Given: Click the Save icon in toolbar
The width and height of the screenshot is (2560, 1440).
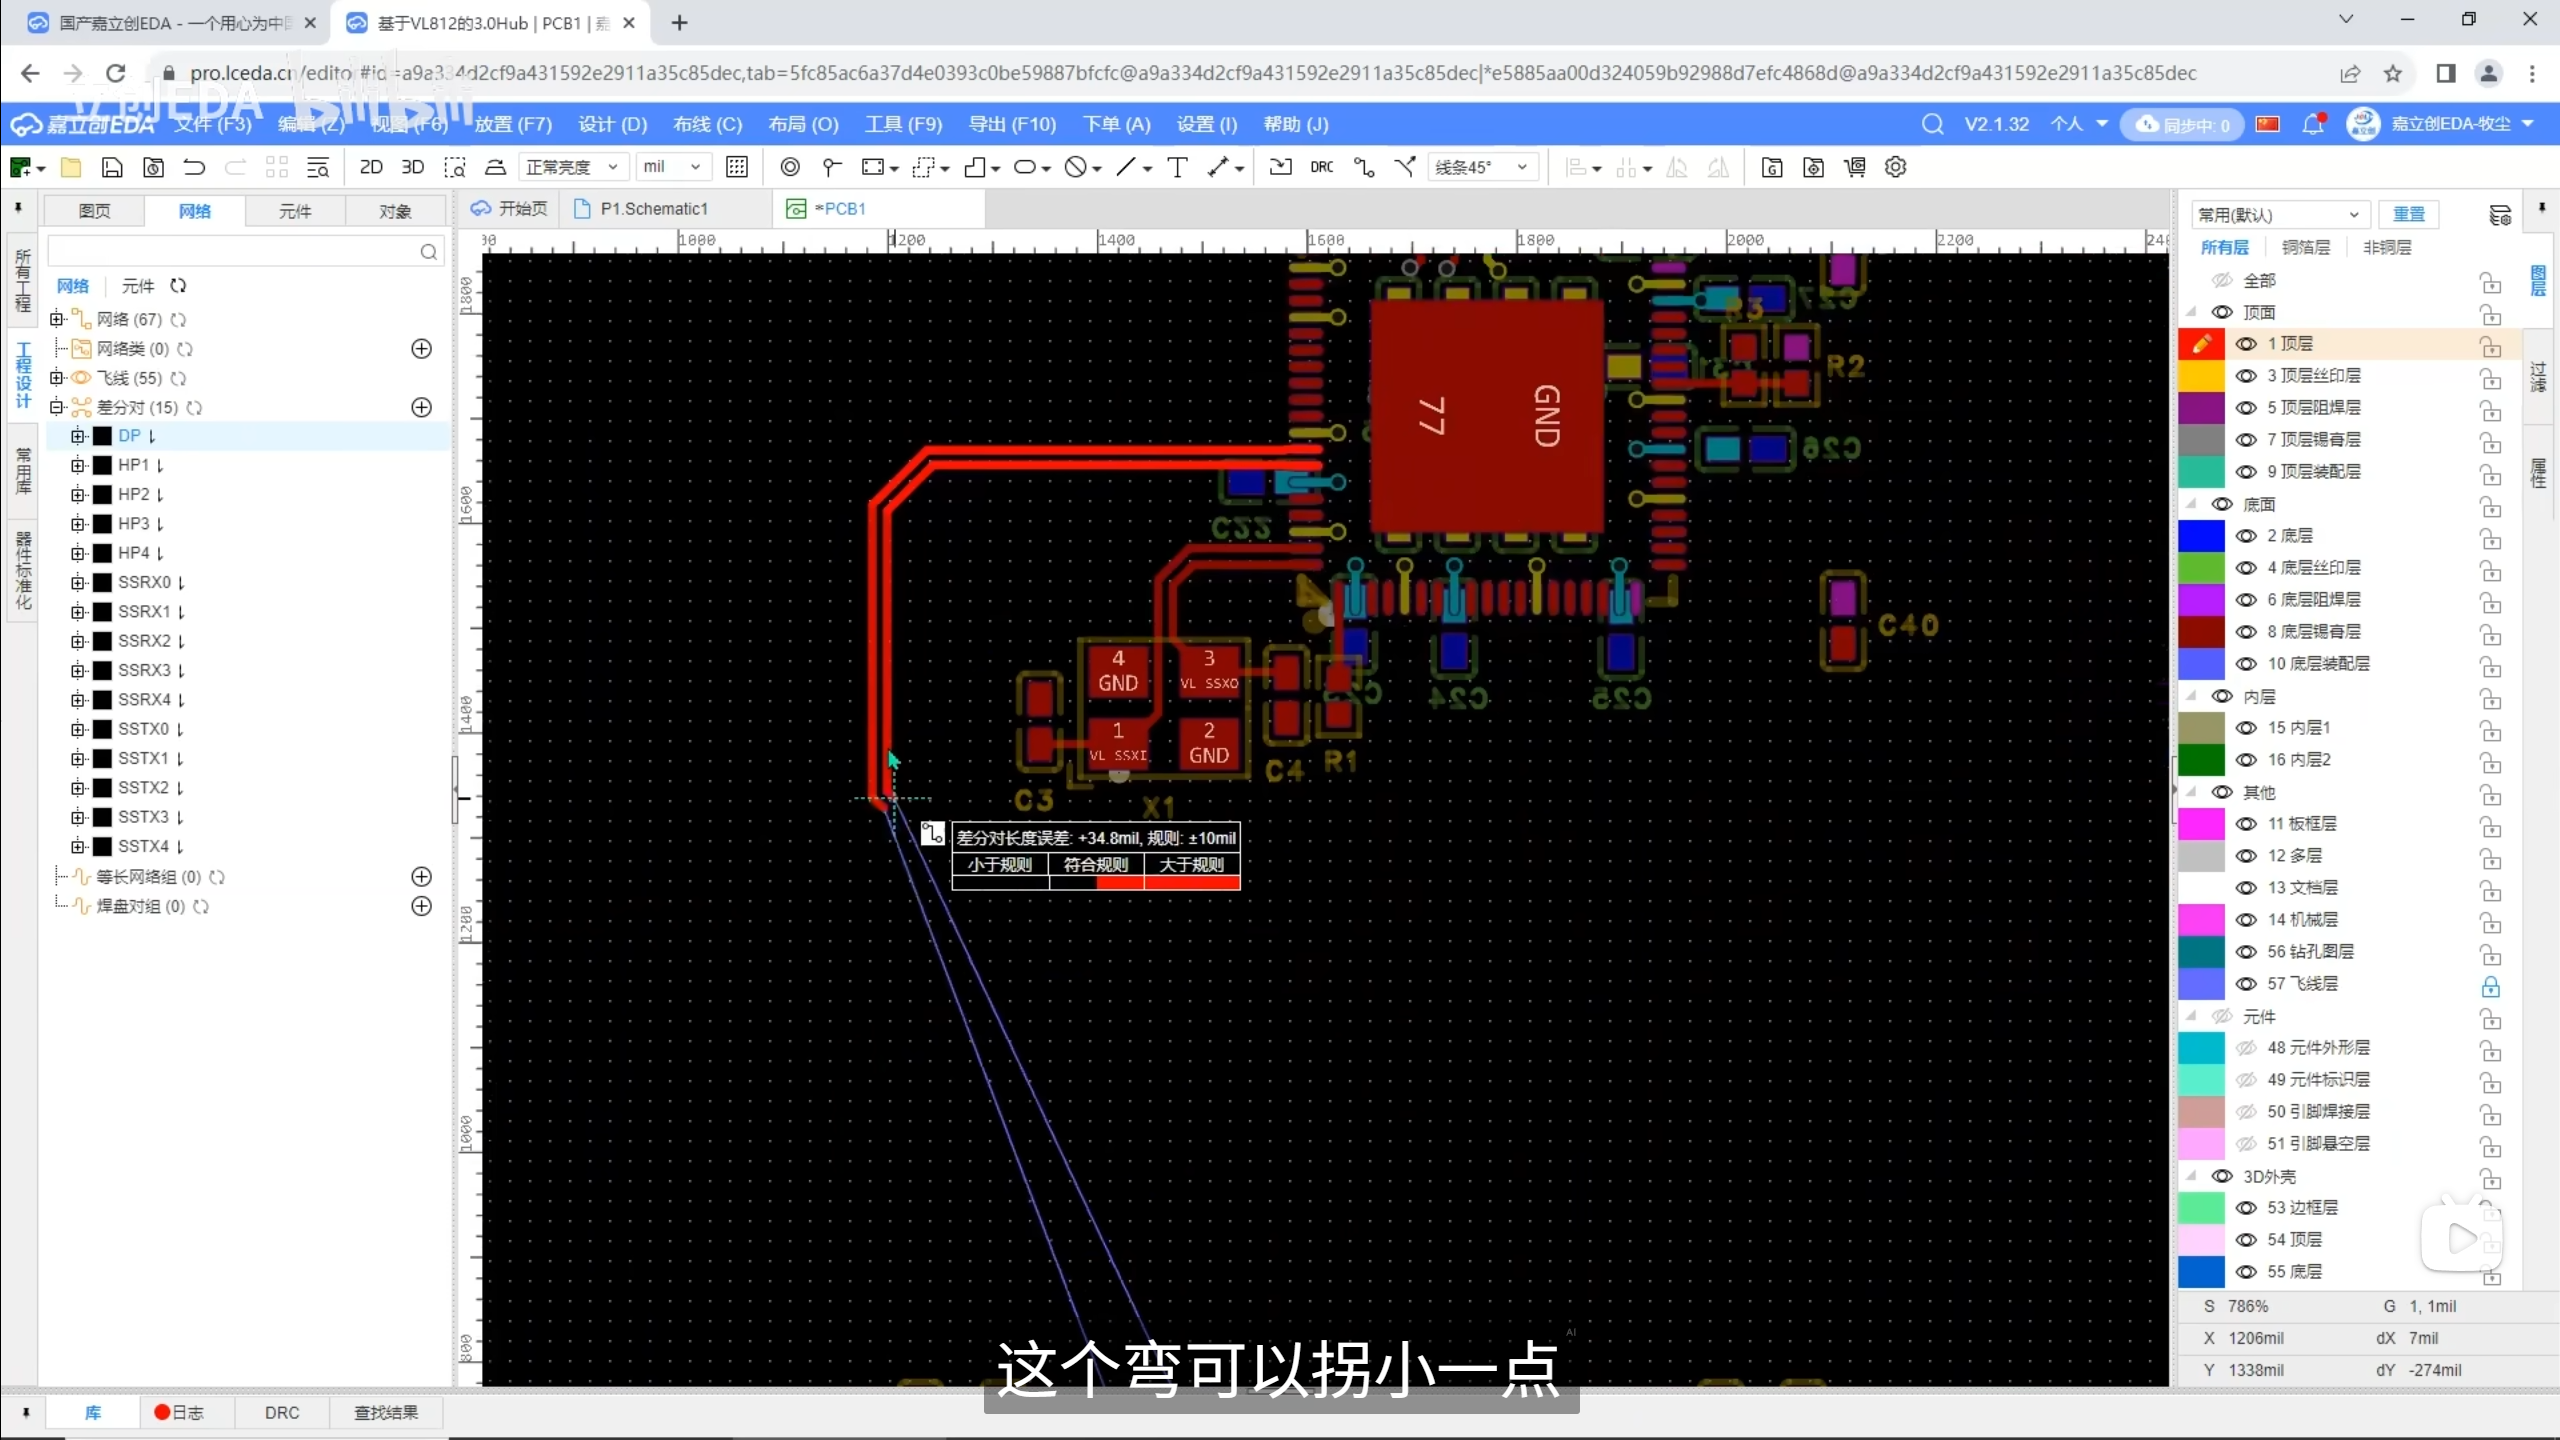Looking at the screenshot, I should click(112, 167).
